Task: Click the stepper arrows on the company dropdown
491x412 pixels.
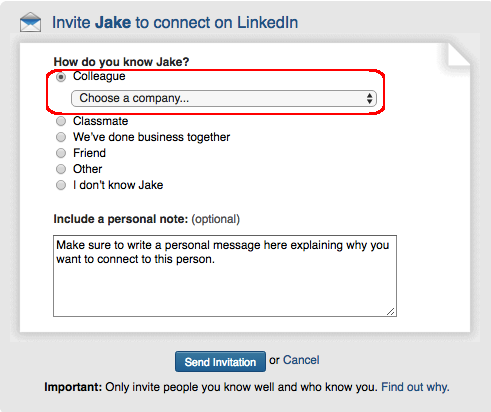Action: (x=369, y=98)
